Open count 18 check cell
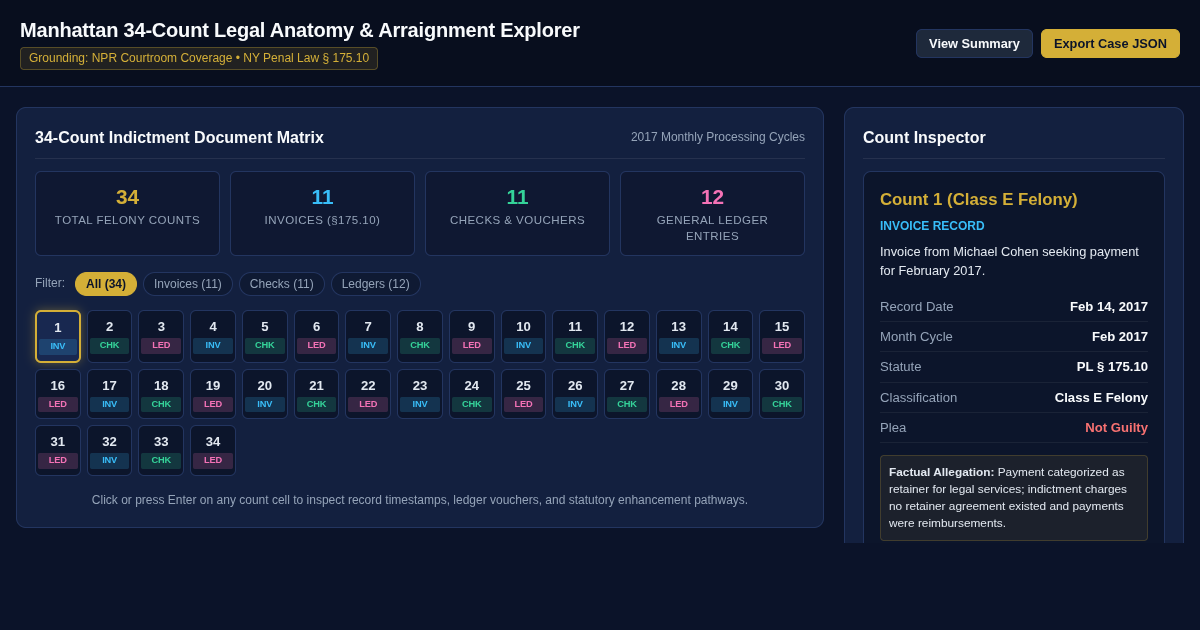The width and height of the screenshot is (1200, 630). (x=161, y=394)
